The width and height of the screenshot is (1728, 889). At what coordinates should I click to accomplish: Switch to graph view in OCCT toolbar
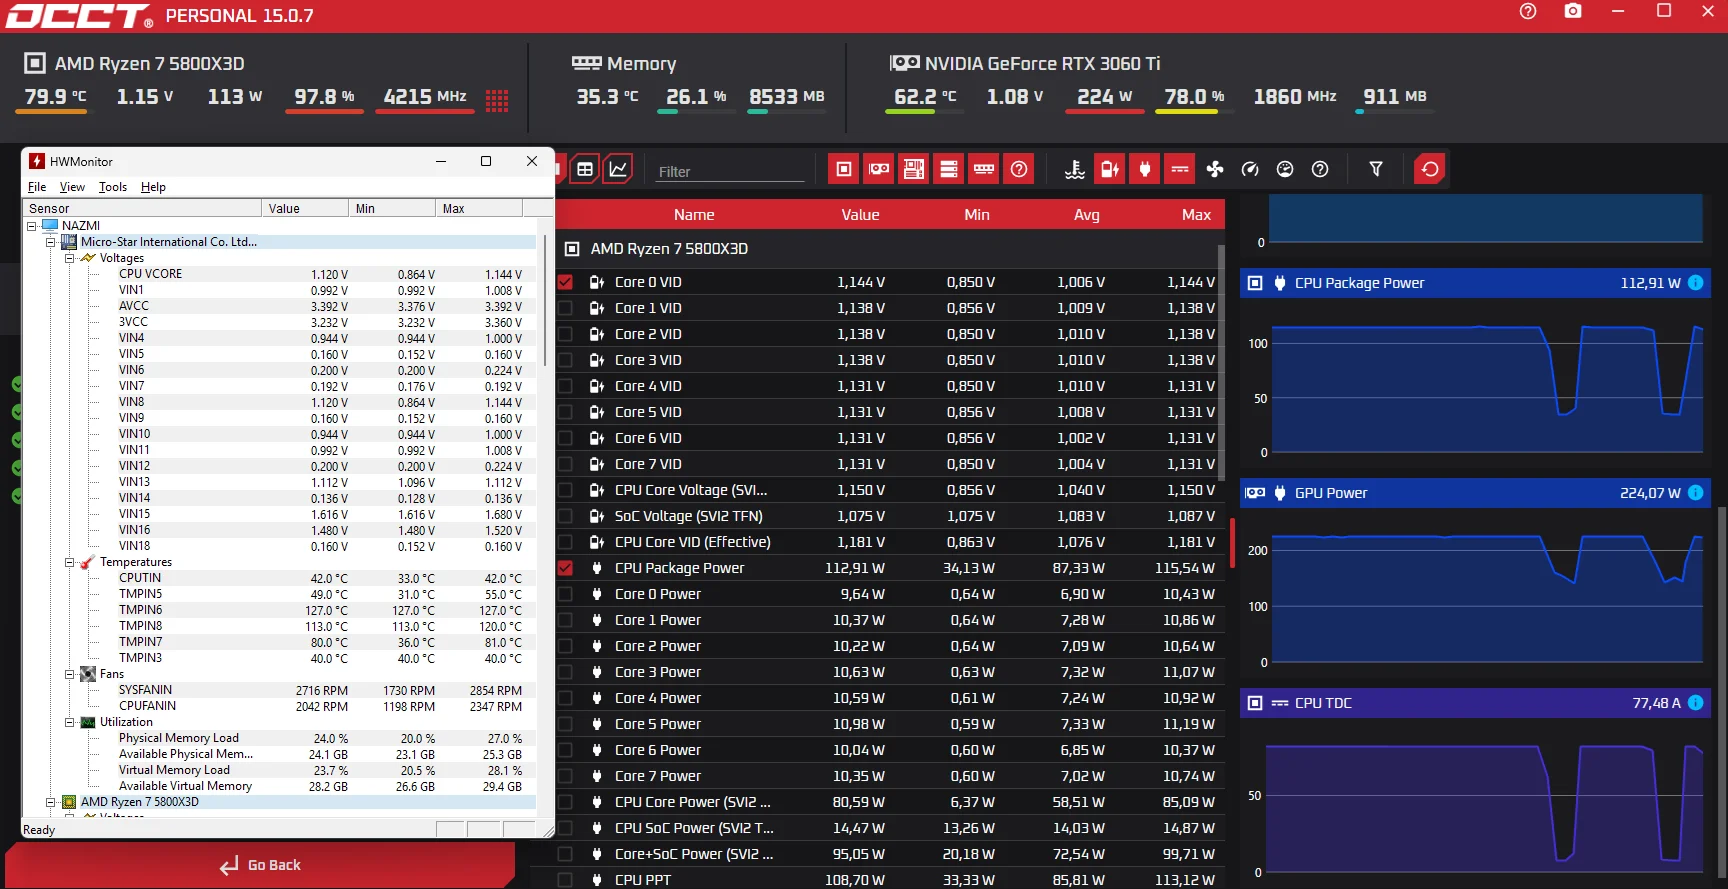619,169
